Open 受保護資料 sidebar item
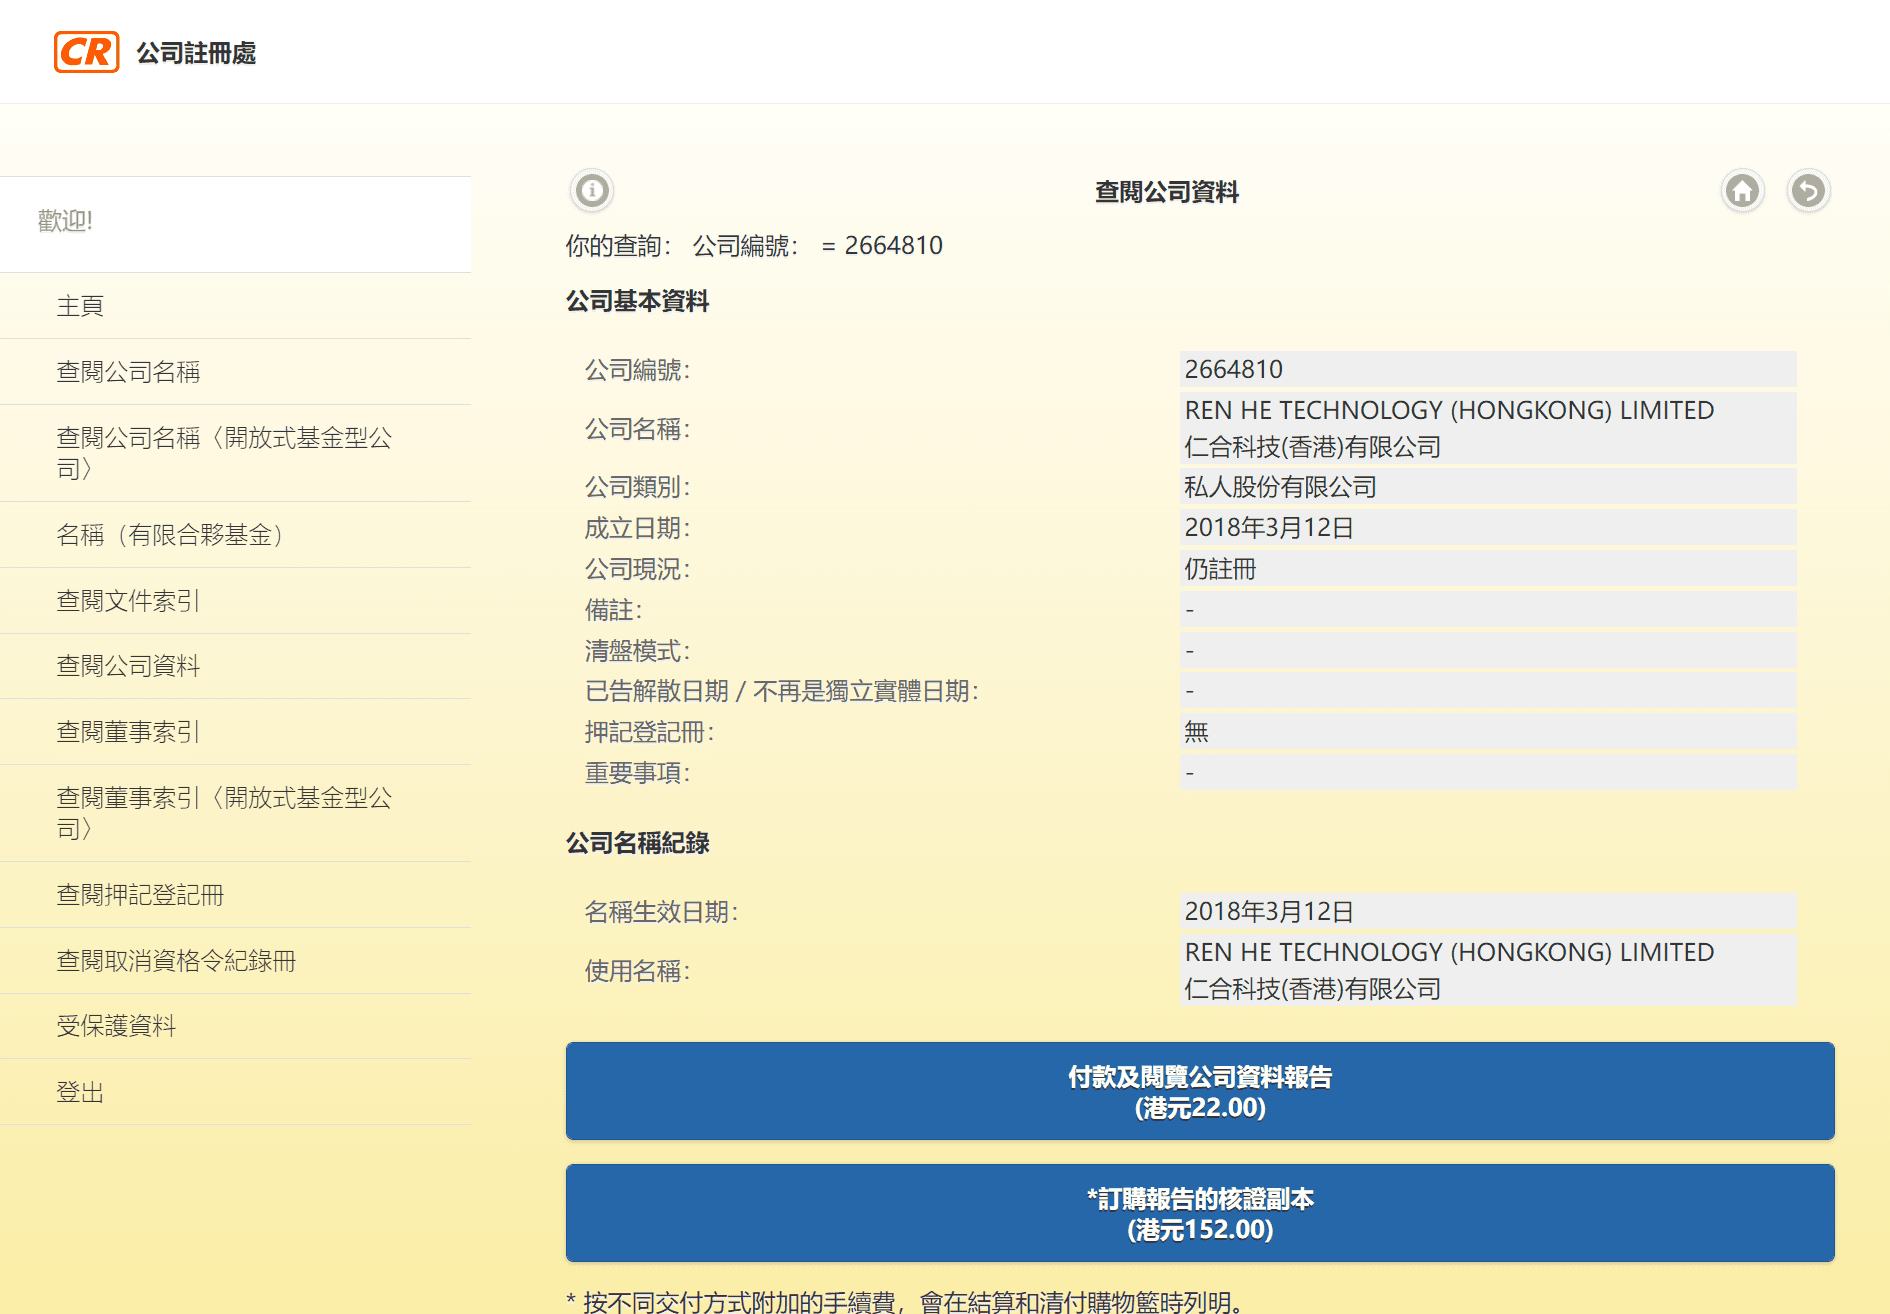1890x1314 pixels. coord(235,1026)
